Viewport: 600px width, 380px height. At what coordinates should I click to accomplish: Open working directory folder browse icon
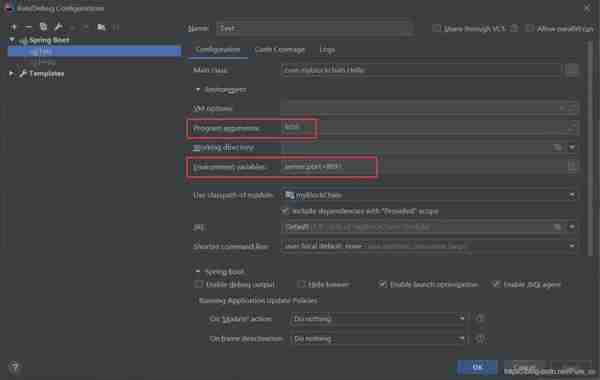558,147
